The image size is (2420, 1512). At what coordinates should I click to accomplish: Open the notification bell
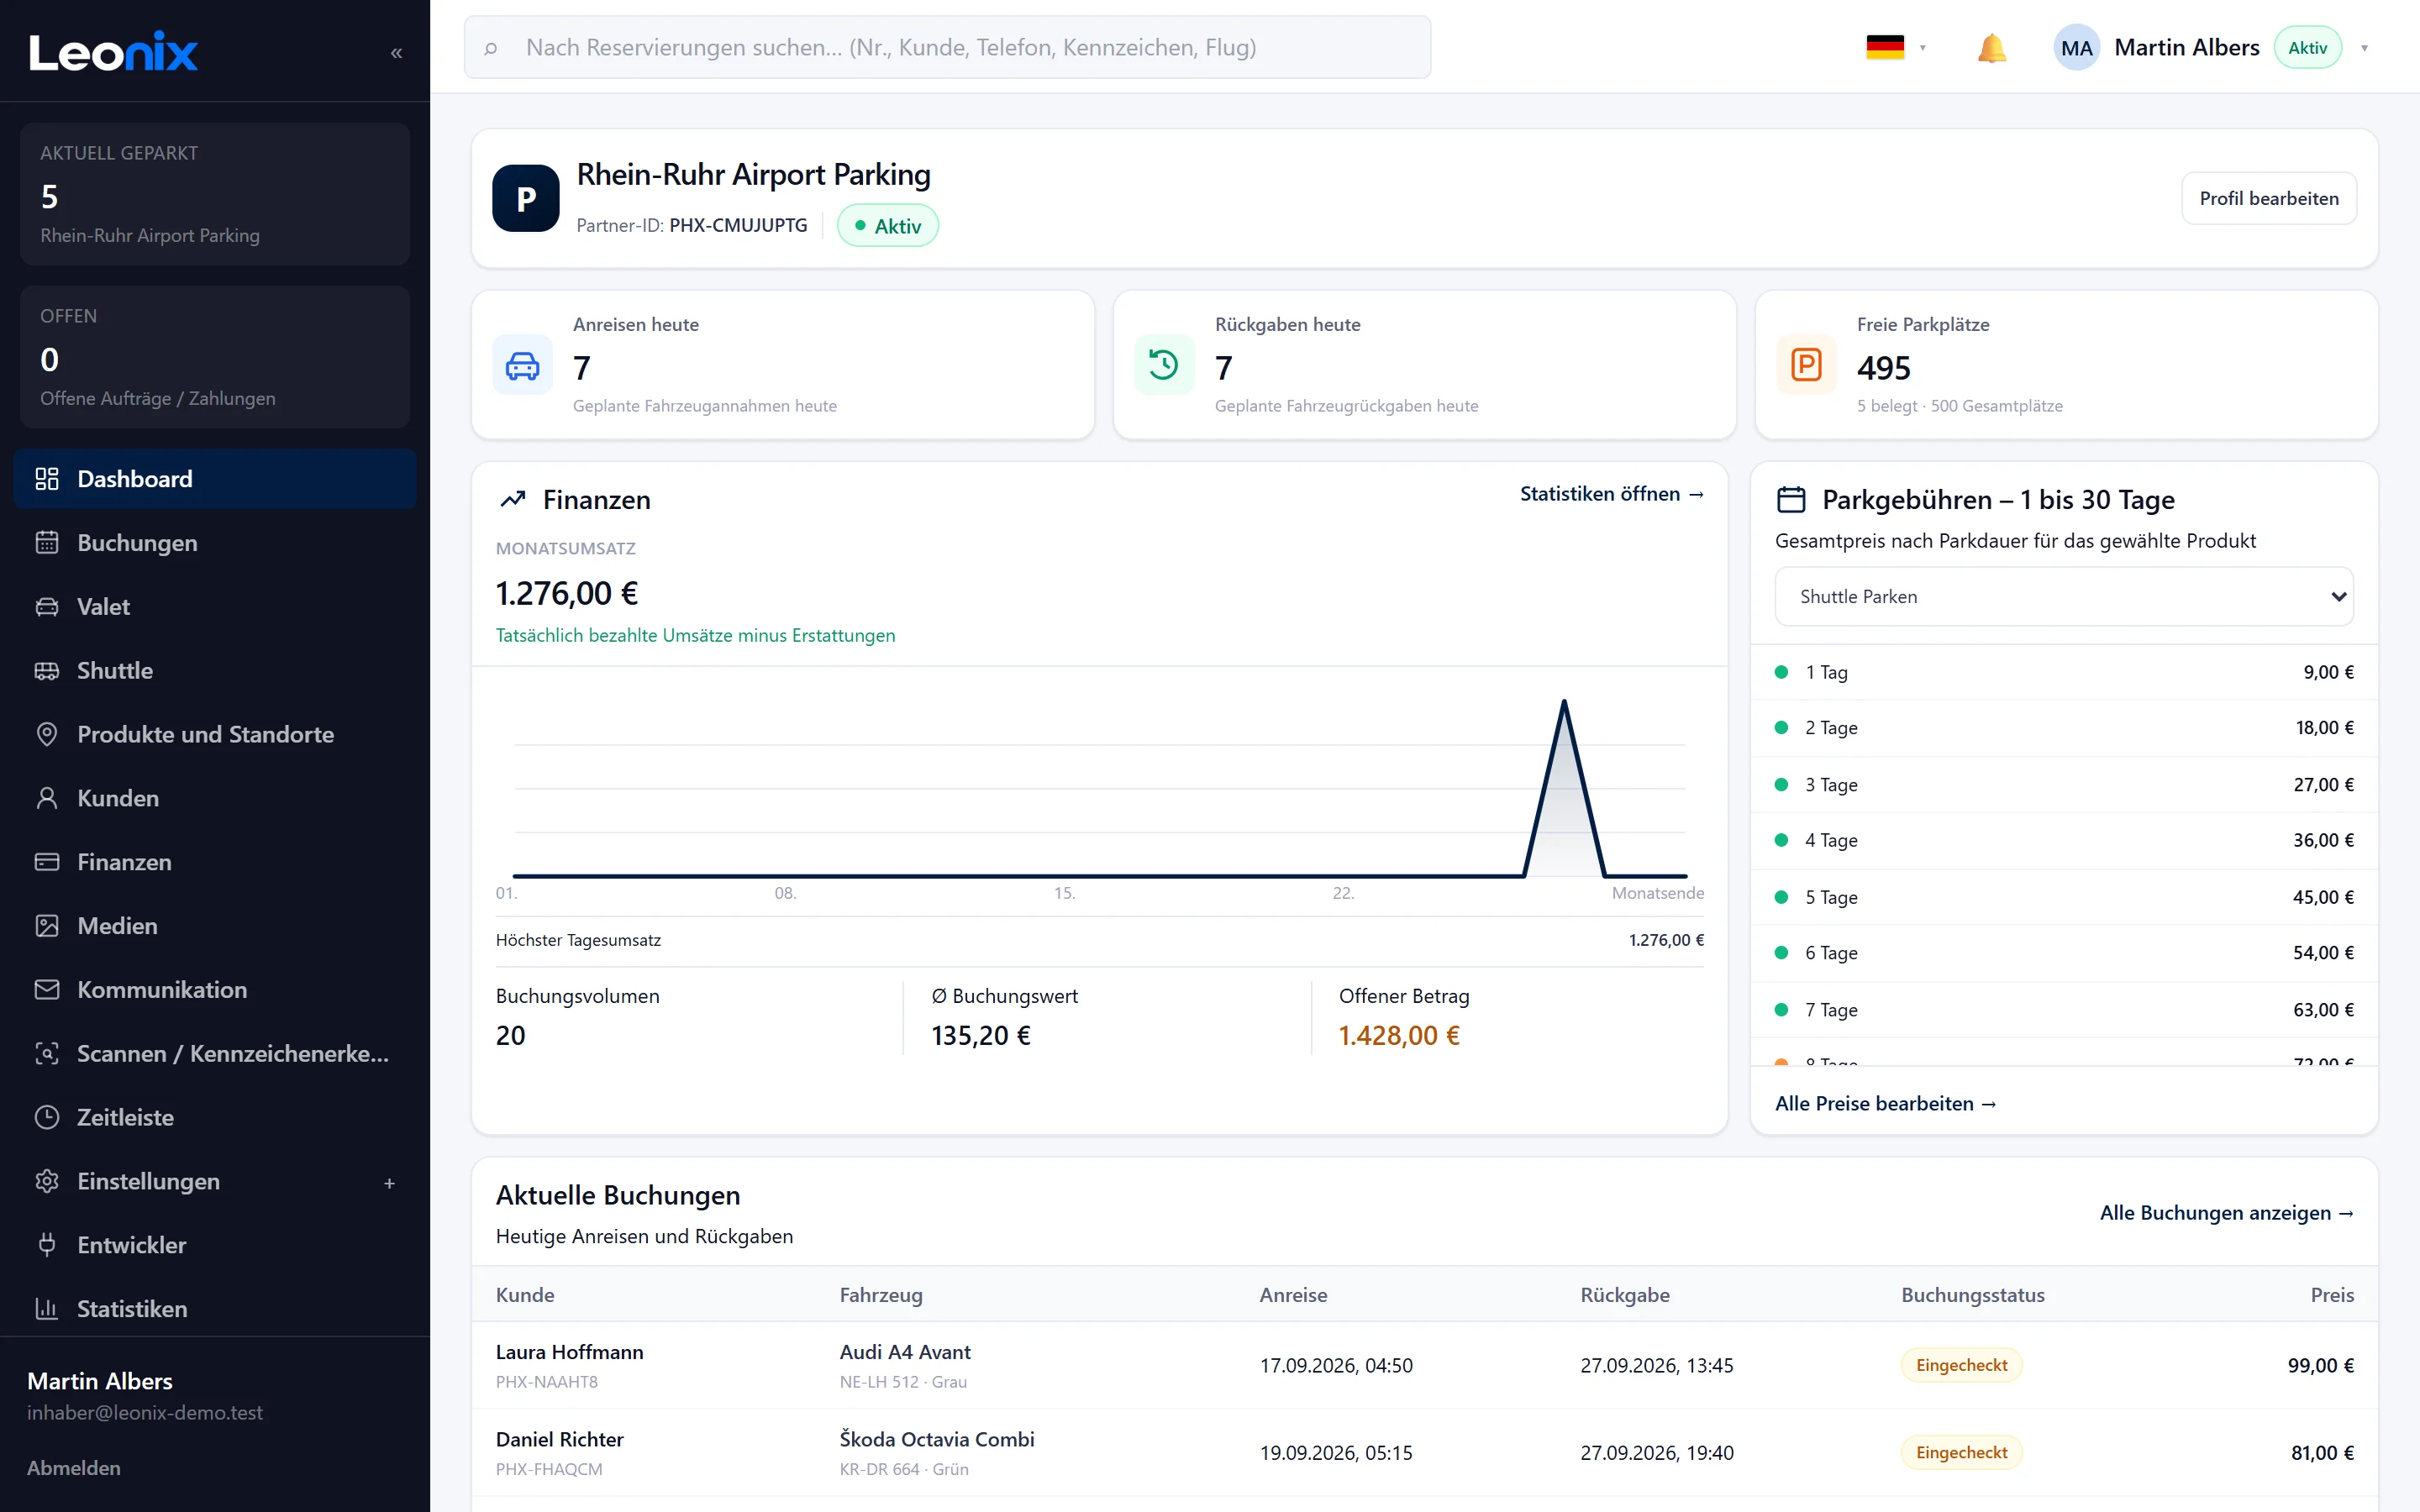point(1991,48)
